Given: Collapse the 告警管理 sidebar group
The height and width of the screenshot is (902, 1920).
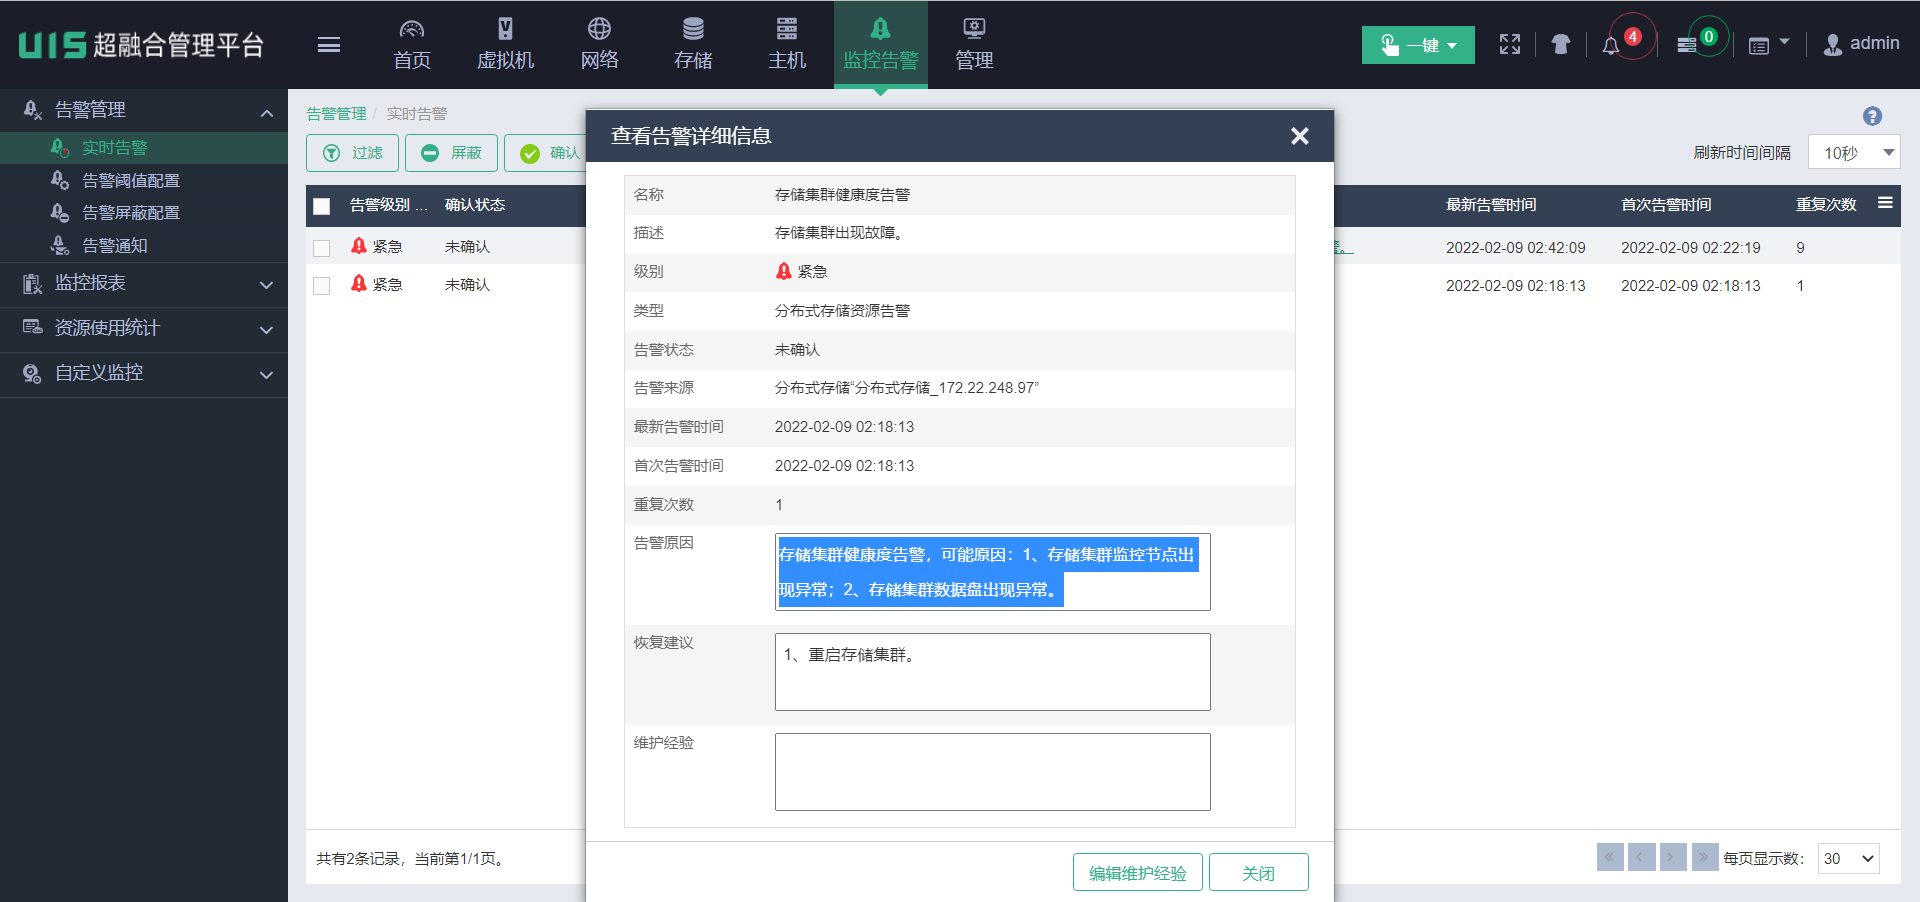Looking at the screenshot, I should pyautogui.click(x=144, y=110).
